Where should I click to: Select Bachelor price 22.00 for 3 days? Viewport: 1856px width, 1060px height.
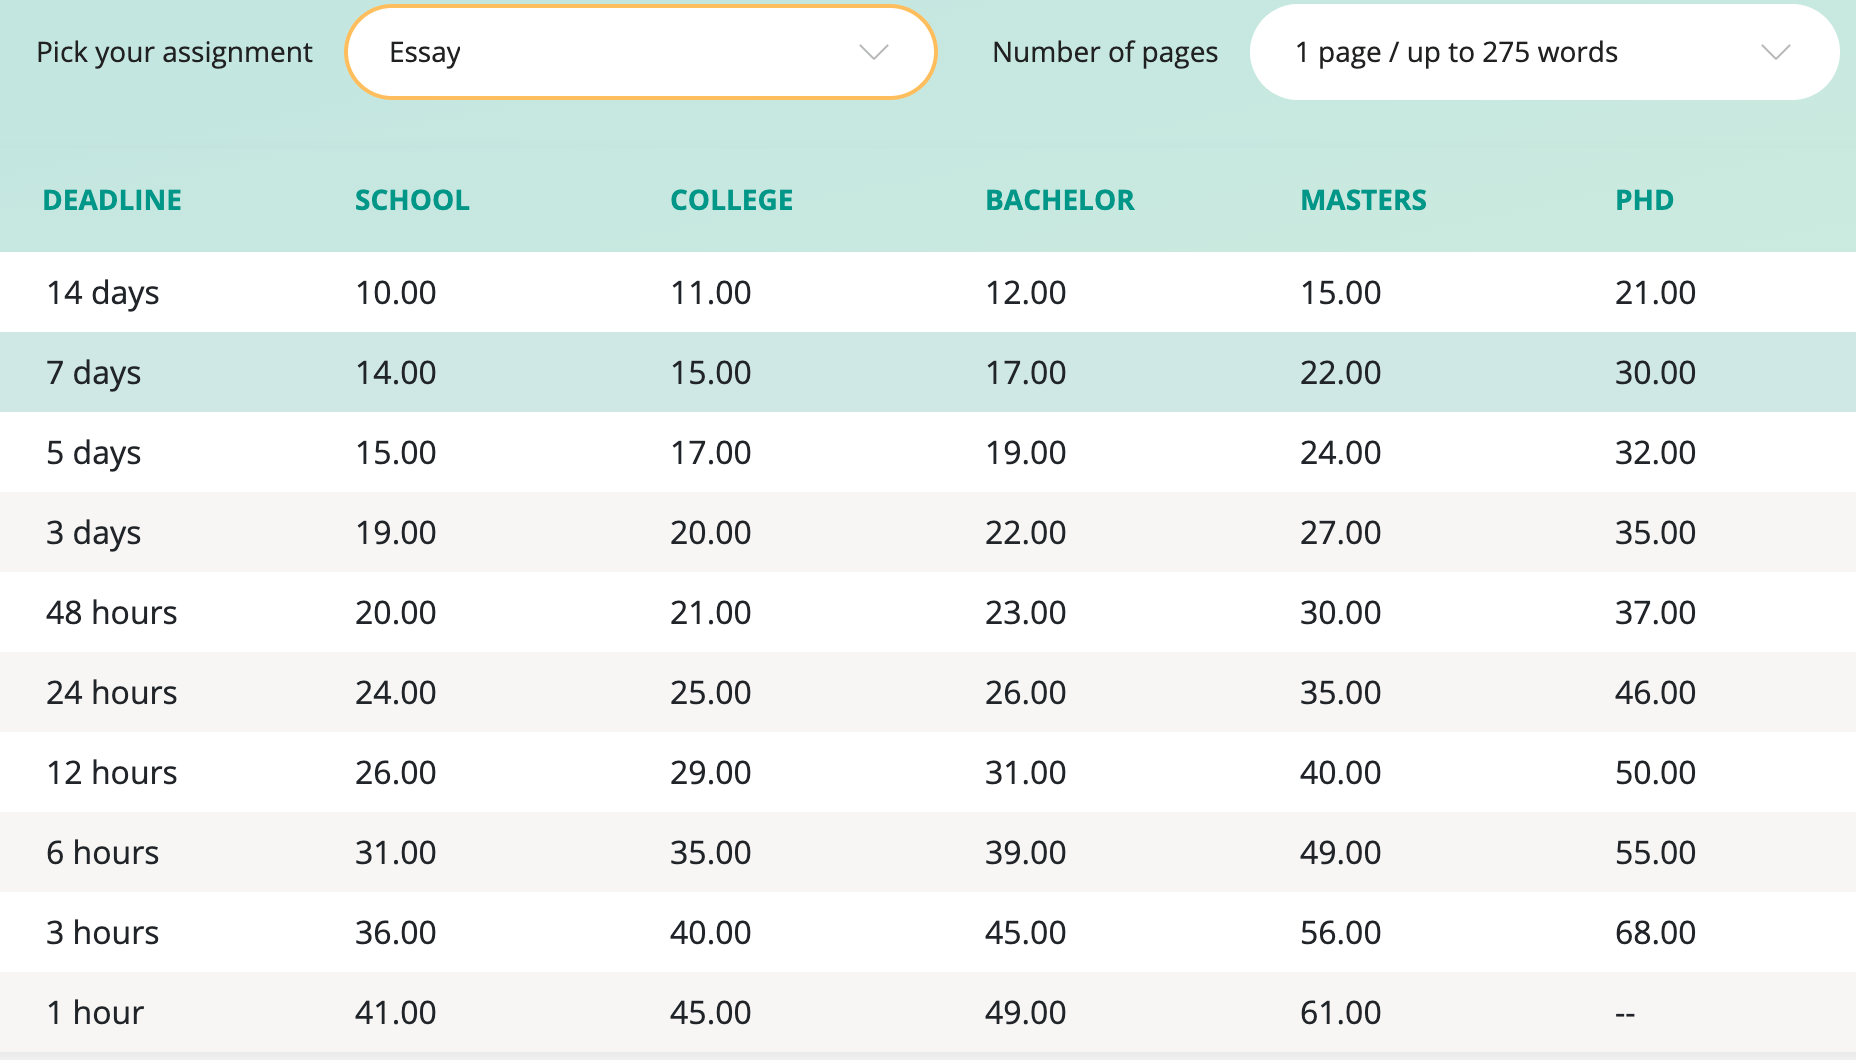click(x=1025, y=533)
